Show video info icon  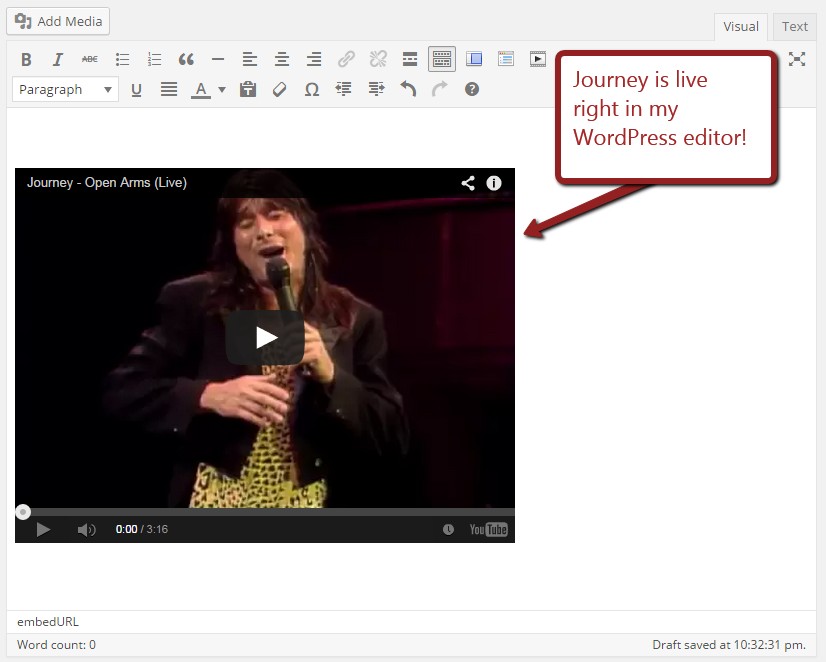(x=494, y=183)
